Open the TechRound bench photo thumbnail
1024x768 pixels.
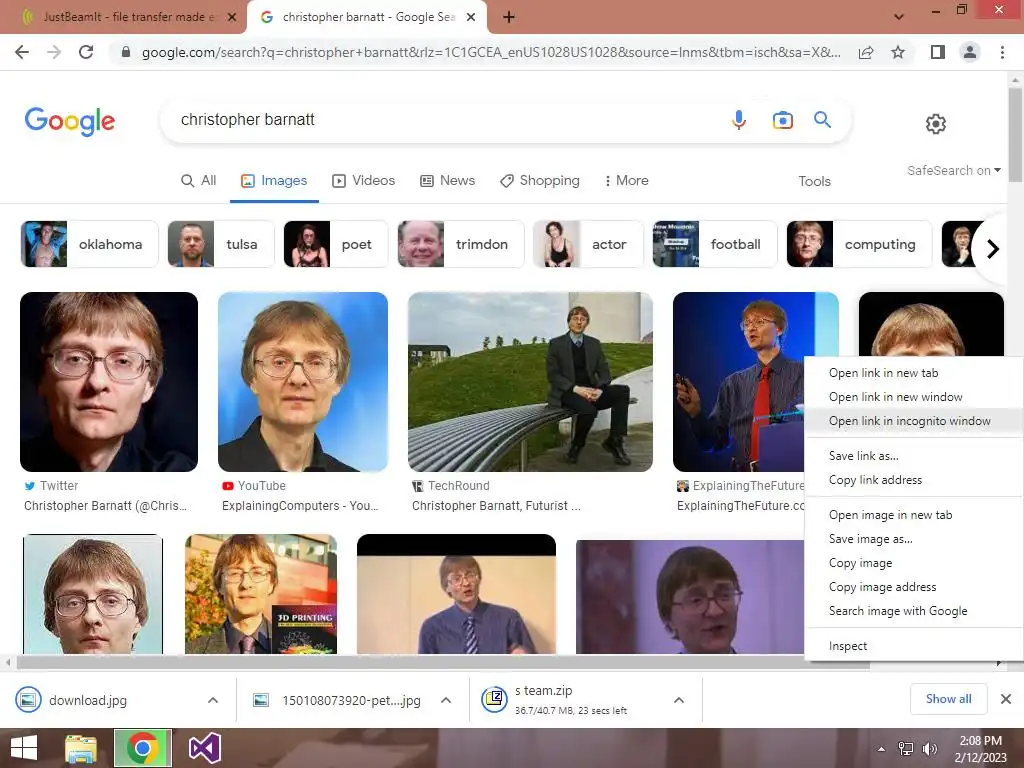(530, 382)
